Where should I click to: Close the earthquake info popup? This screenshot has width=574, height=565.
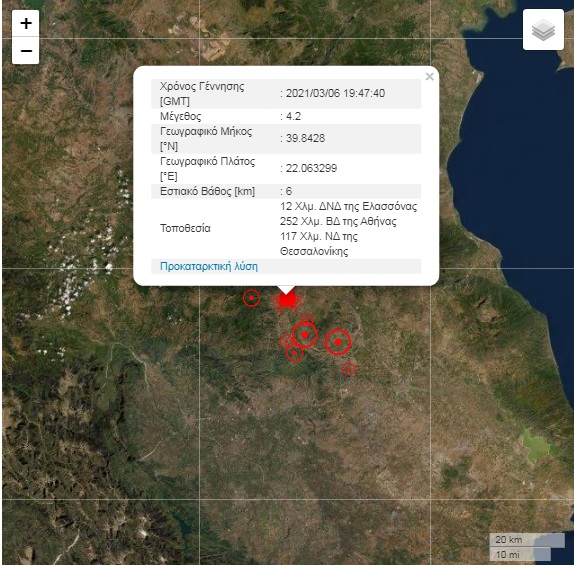point(429,77)
